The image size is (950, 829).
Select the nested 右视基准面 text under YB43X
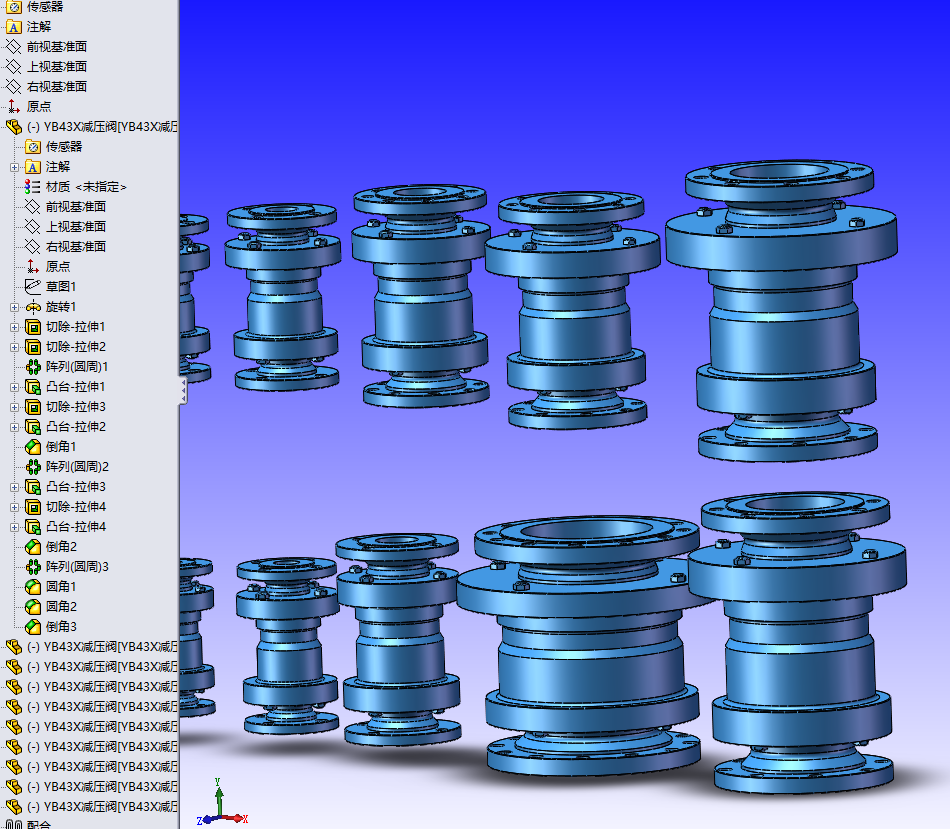tap(76, 247)
